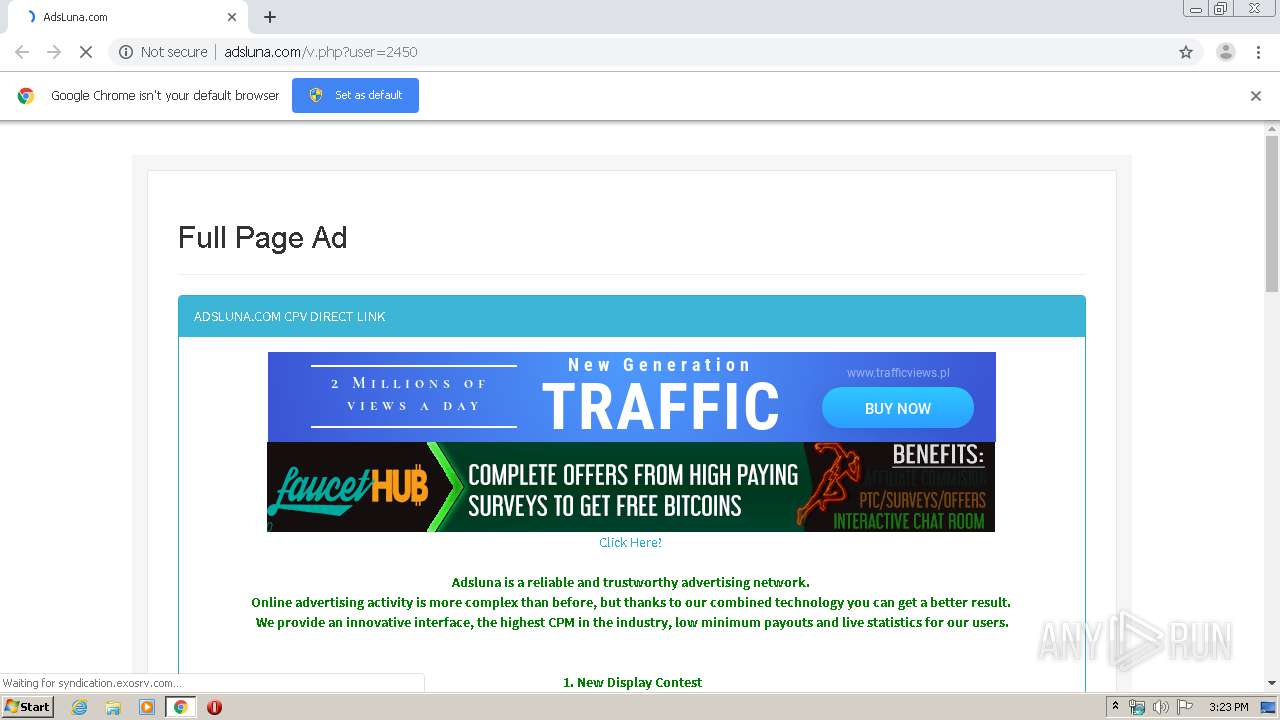The width and height of the screenshot is (1280, 720).
Task: Open the FaucetHub bitcoin banner ad
Action: coord(631,487)
